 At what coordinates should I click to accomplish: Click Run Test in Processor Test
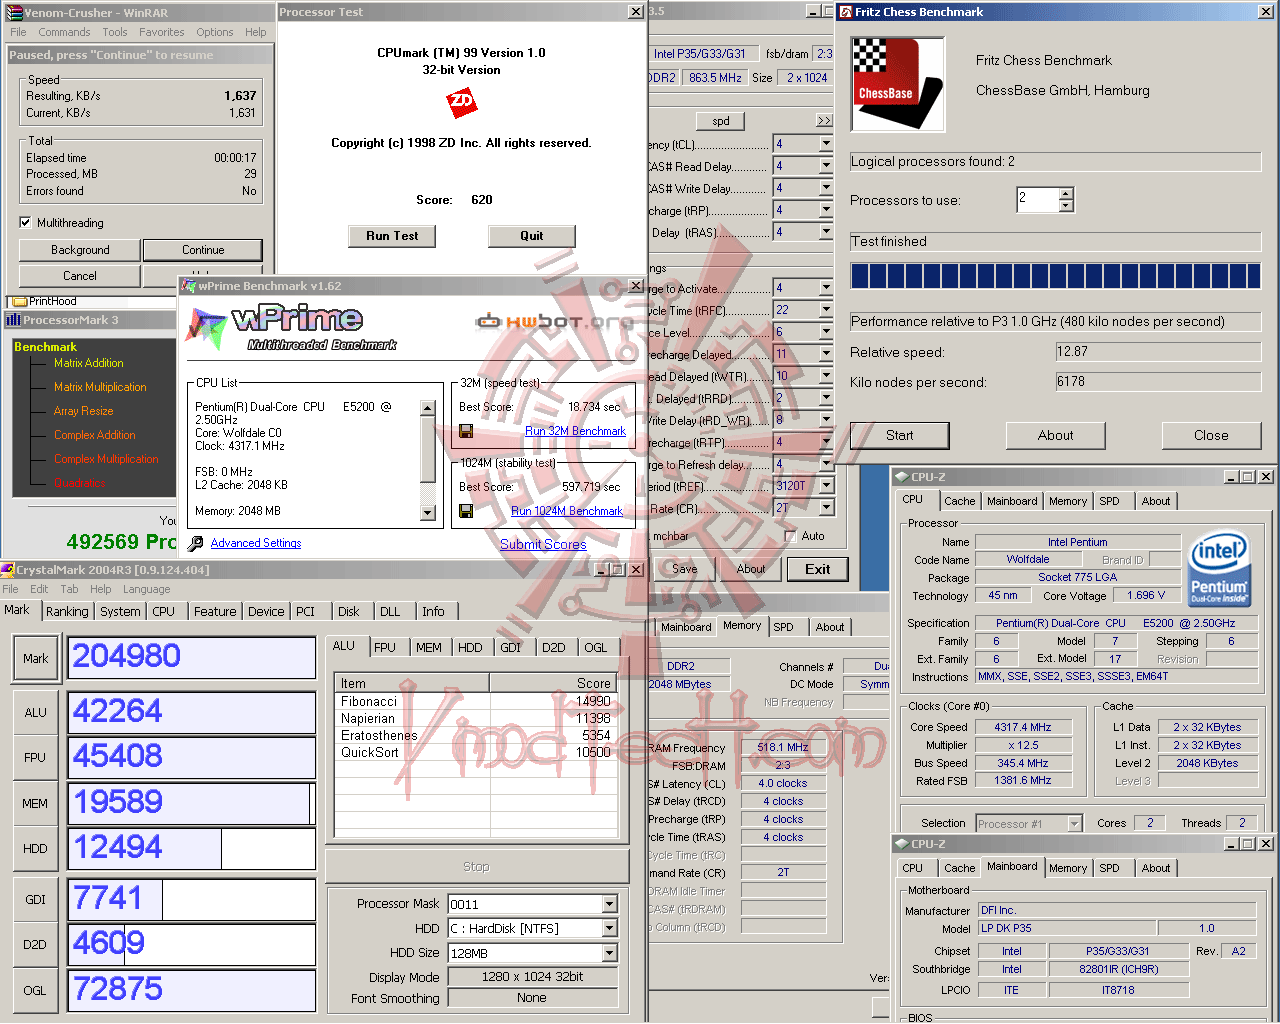click(x=392, y=236)
